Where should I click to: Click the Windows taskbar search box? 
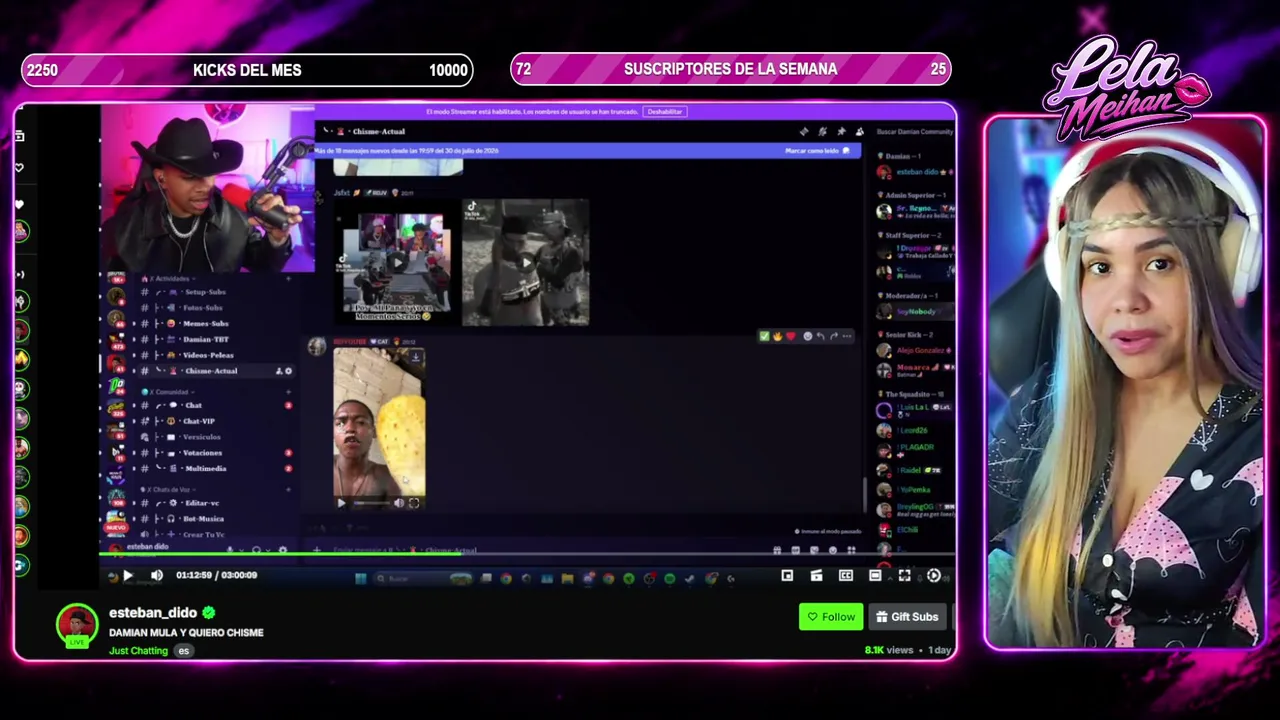(x=423, y=578)
